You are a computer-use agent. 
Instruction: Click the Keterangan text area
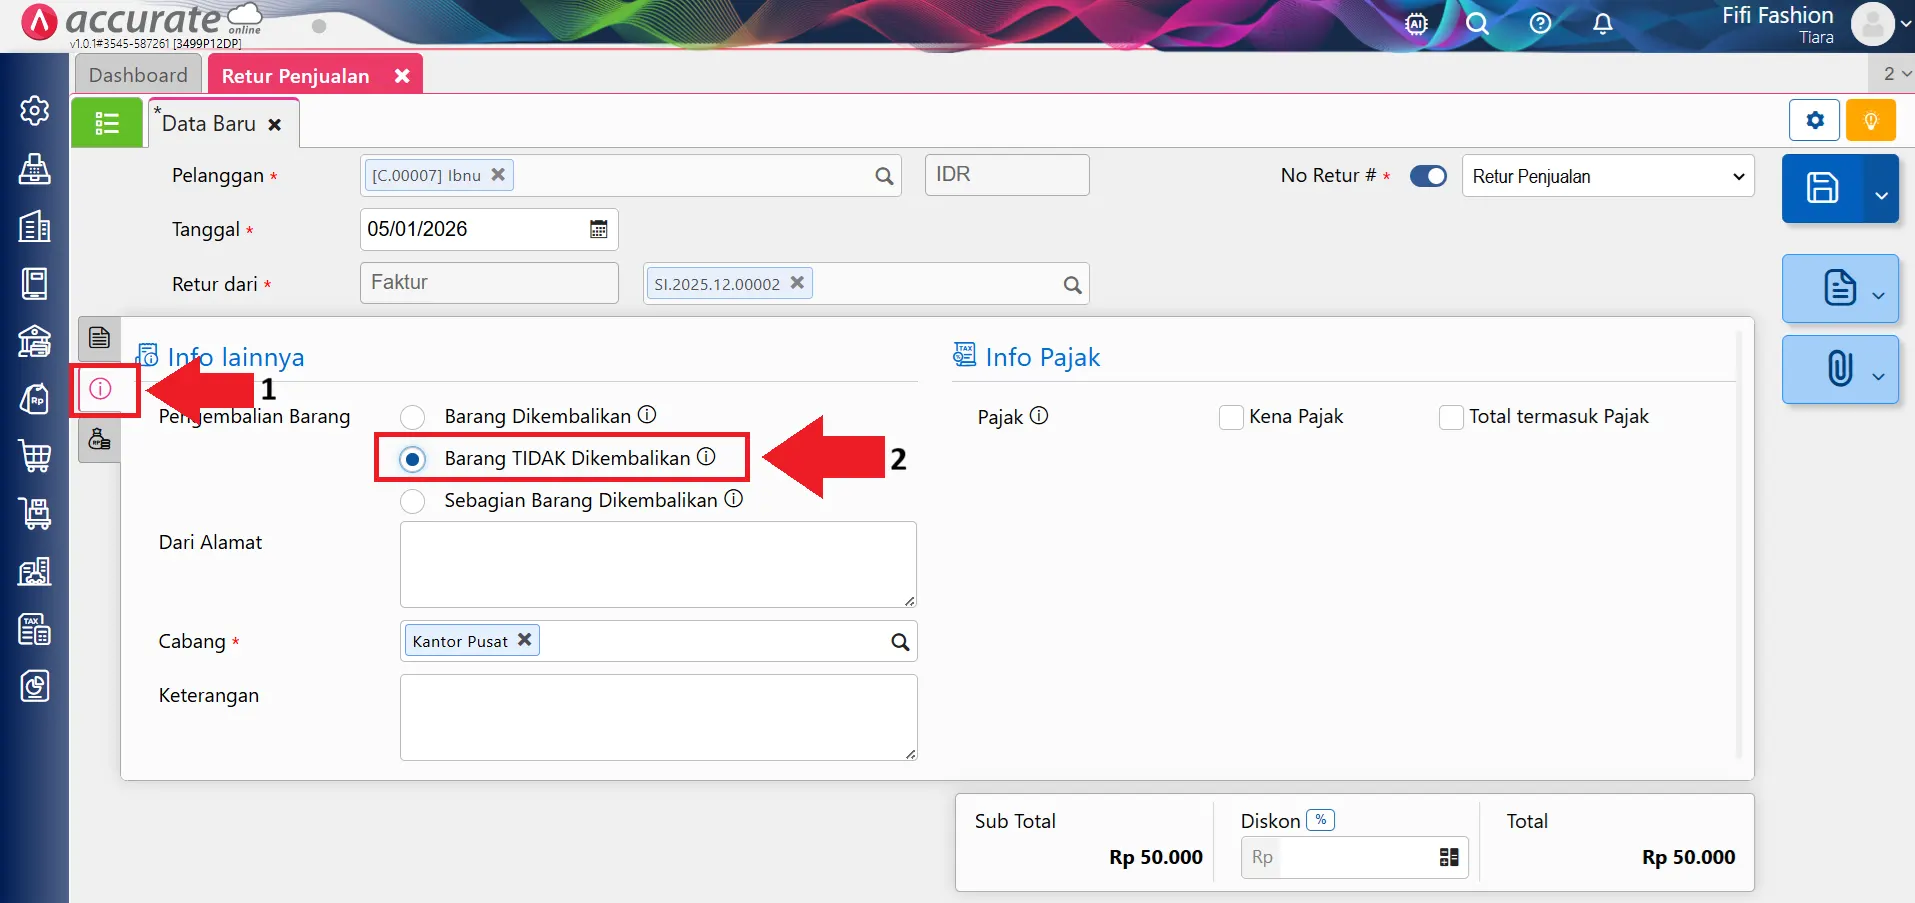coord(658,717)
